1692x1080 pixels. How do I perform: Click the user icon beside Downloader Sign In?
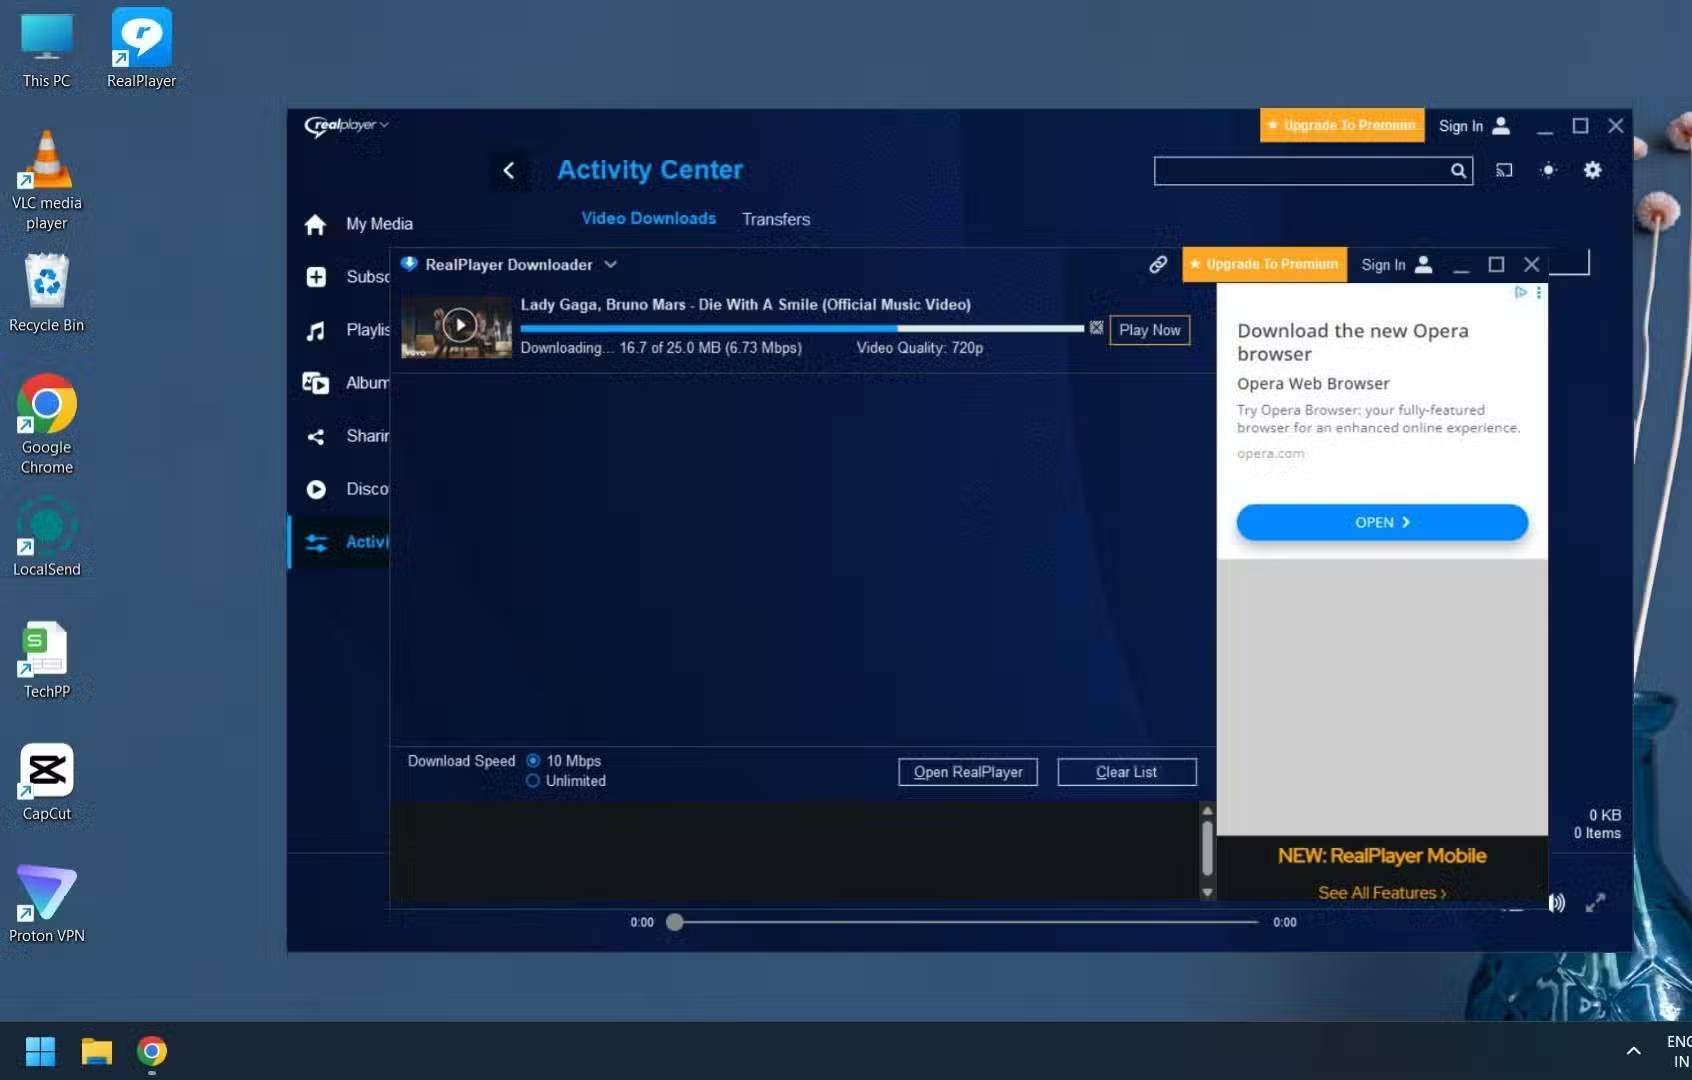1424,264
